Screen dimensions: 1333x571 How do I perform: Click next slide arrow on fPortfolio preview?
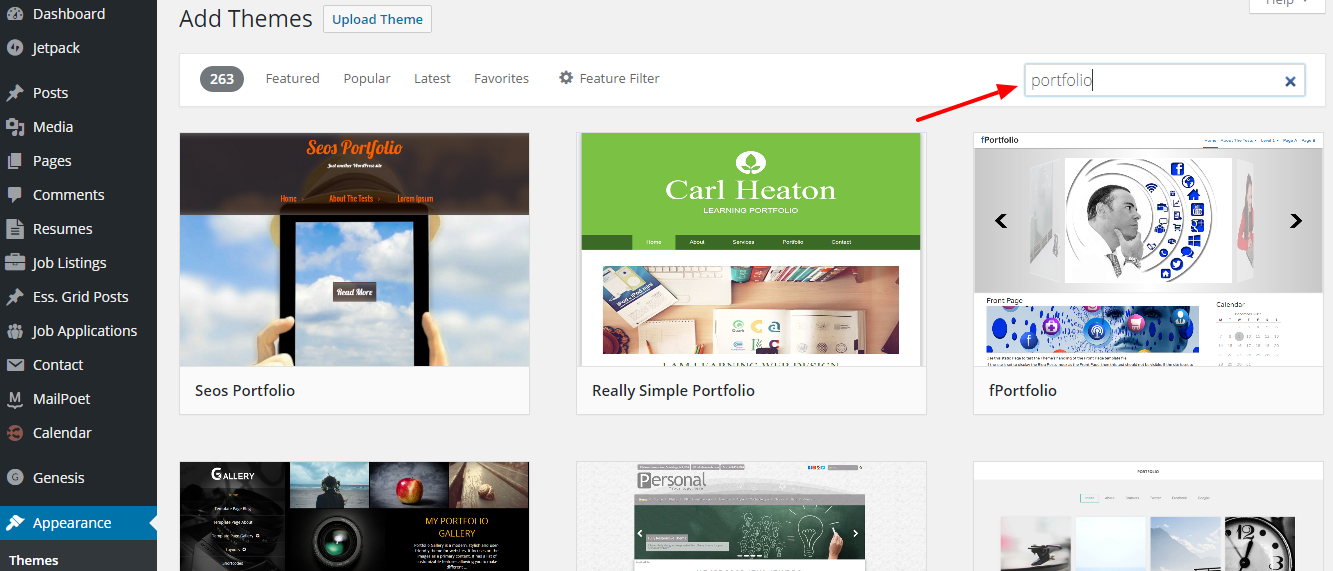[1296, 221]
